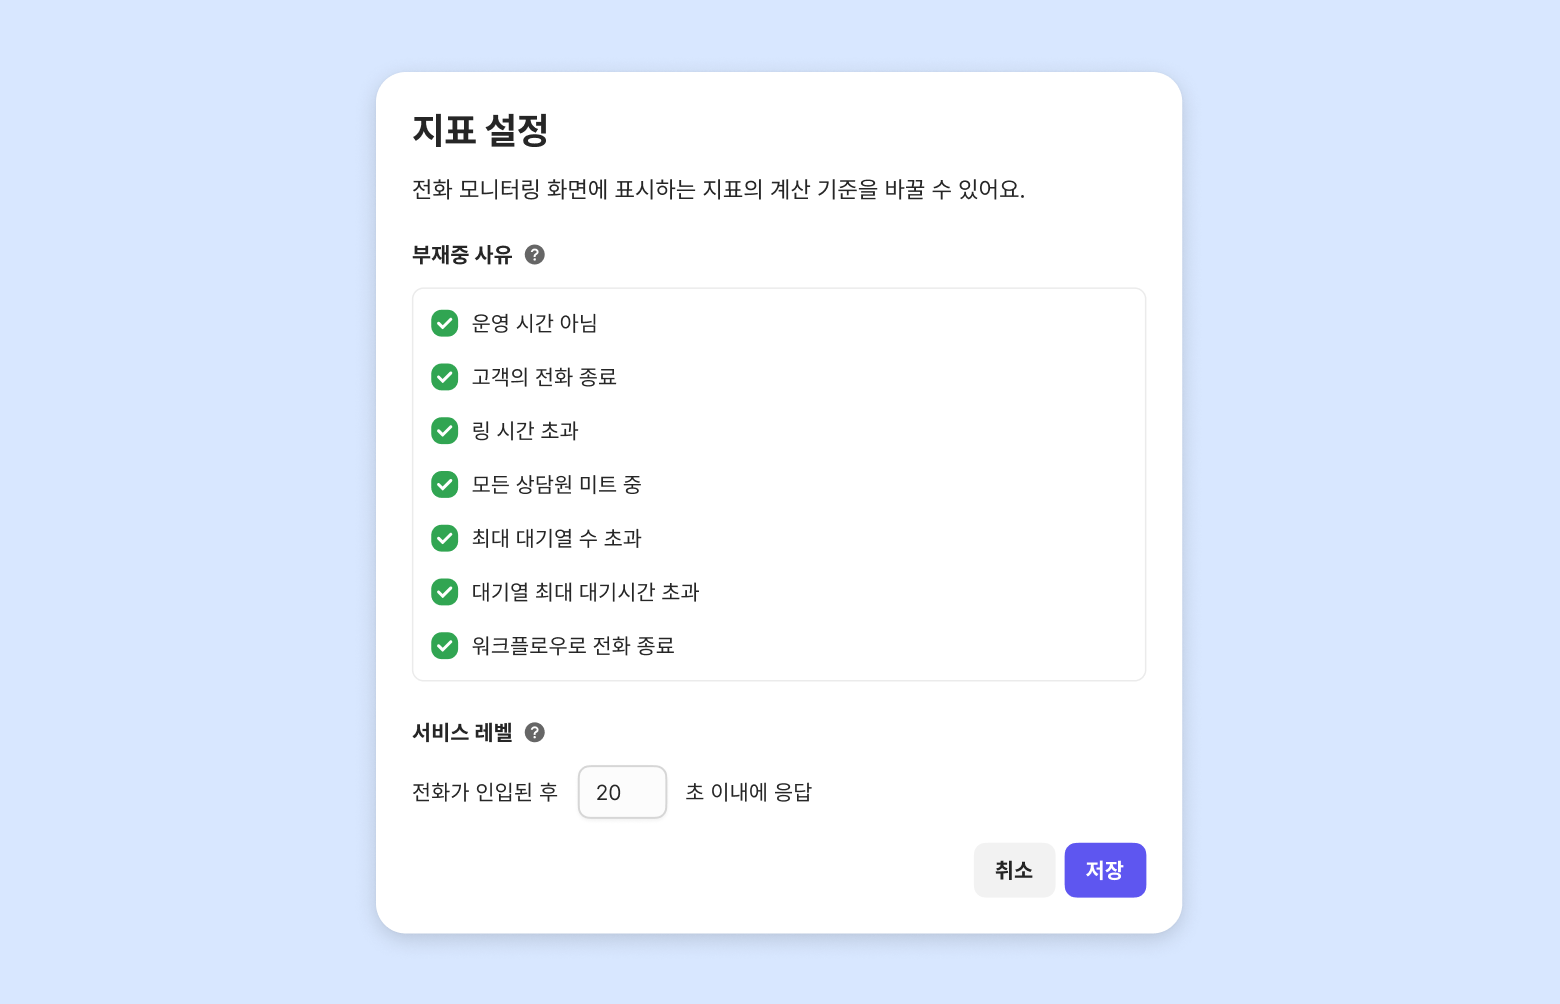This screenshot has width=1560, height=1004.
Task: Uncheck the 운영 시간 아님 checkbox
Action: (445, 323)
